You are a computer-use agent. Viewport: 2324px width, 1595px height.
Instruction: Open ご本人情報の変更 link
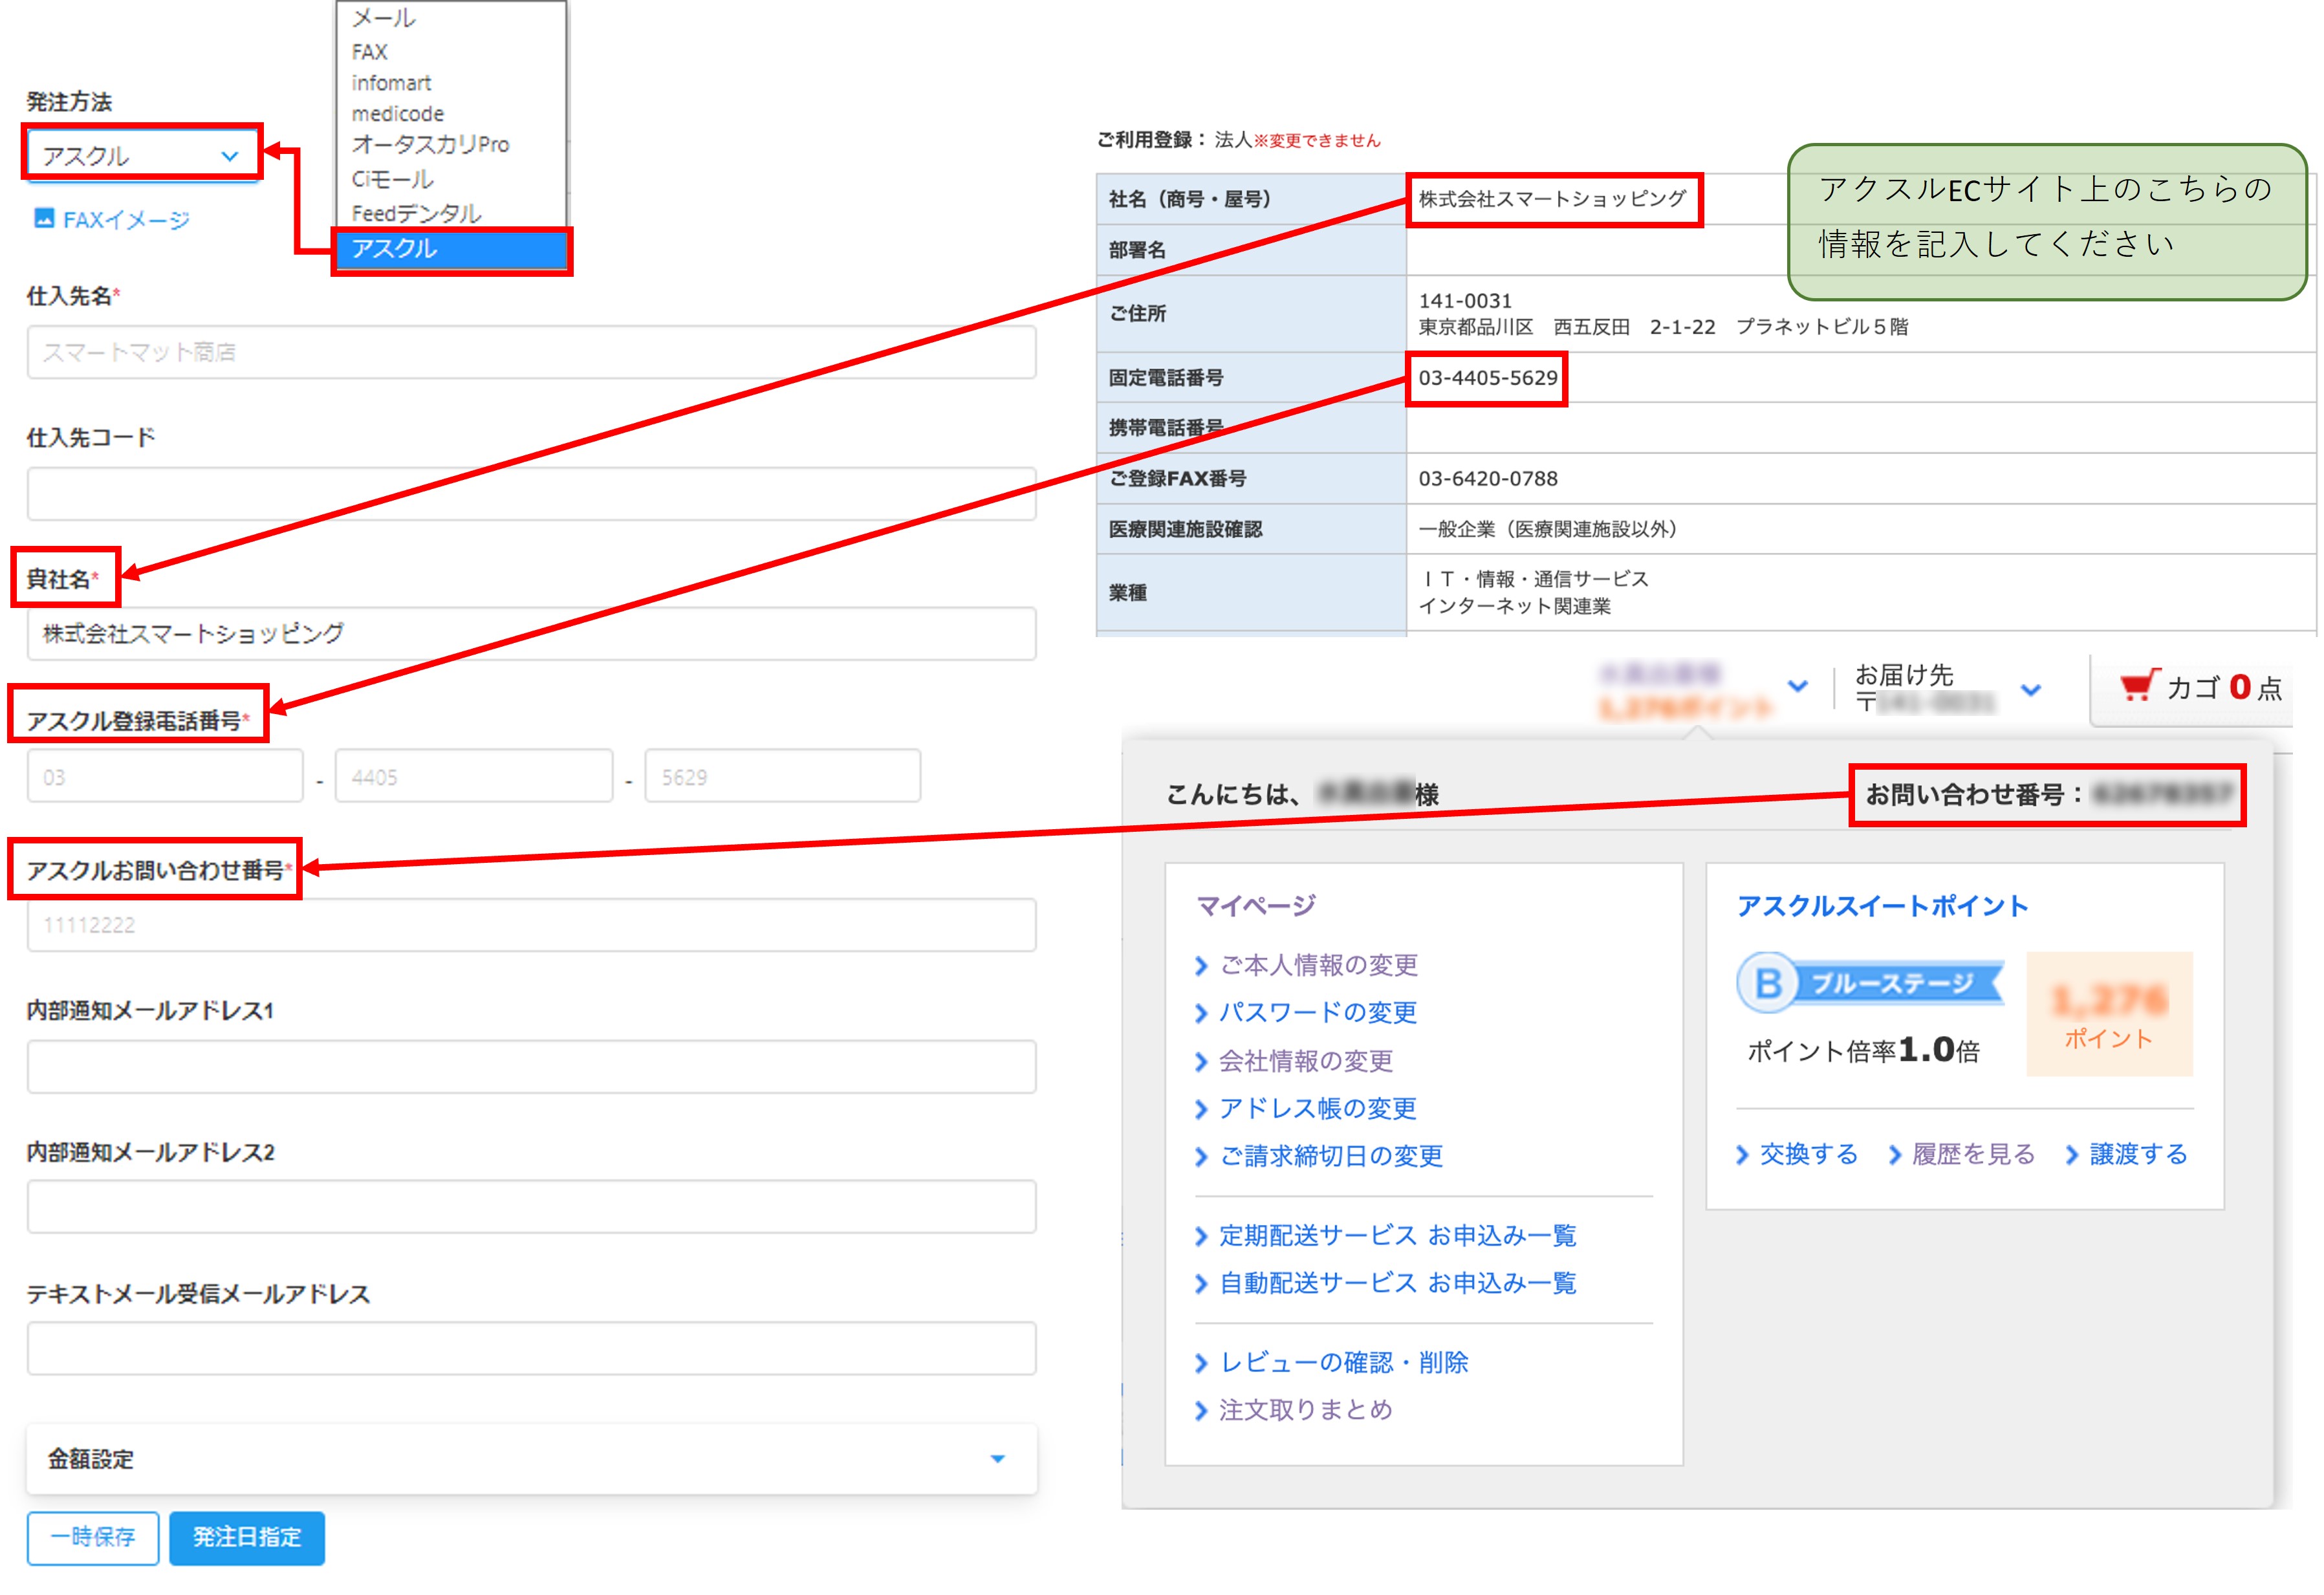(1318, 965)
